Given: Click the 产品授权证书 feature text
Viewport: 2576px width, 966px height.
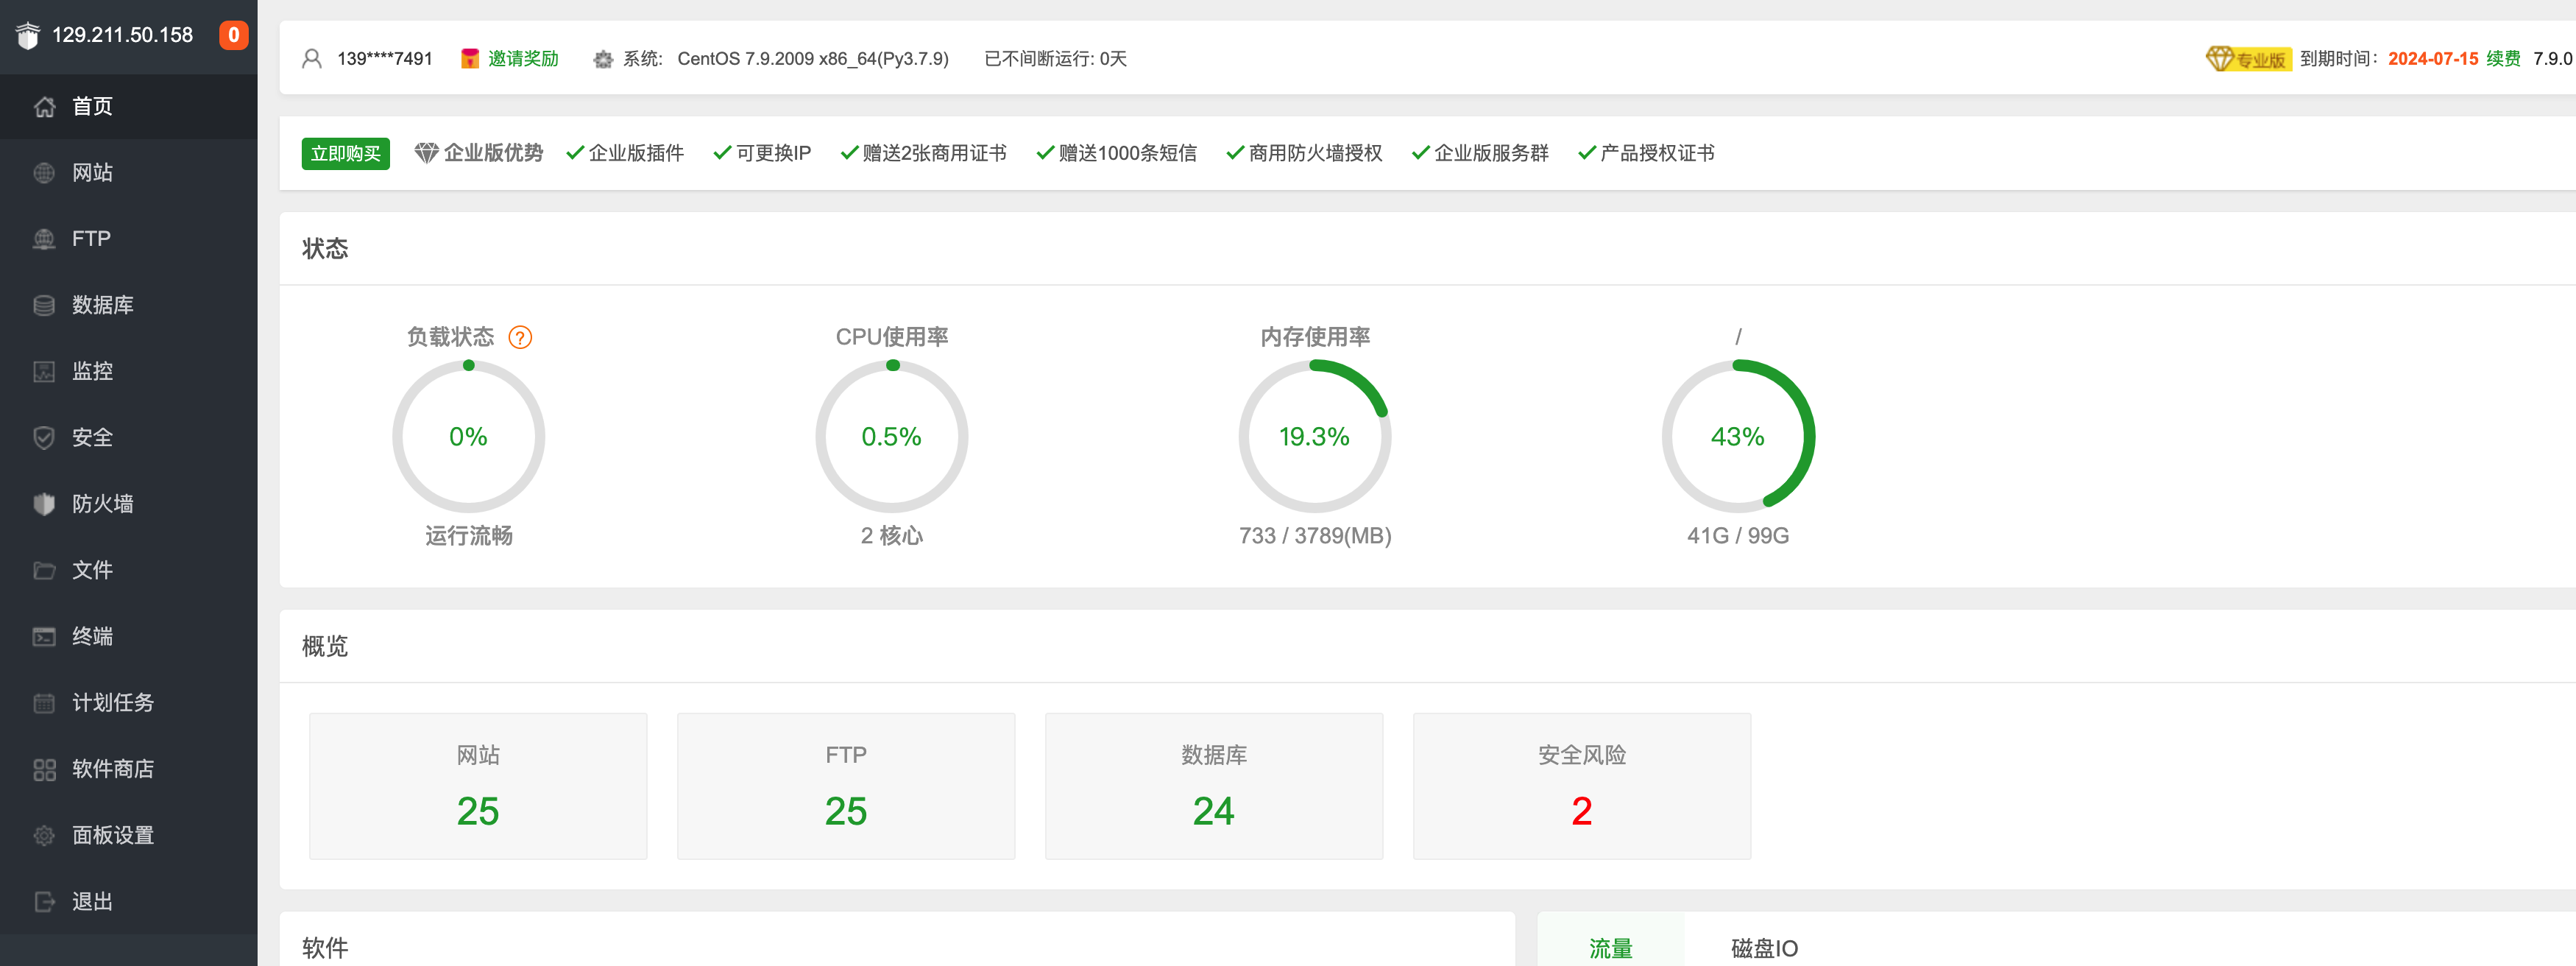Looking at the screenshot, I should 1657,153.
